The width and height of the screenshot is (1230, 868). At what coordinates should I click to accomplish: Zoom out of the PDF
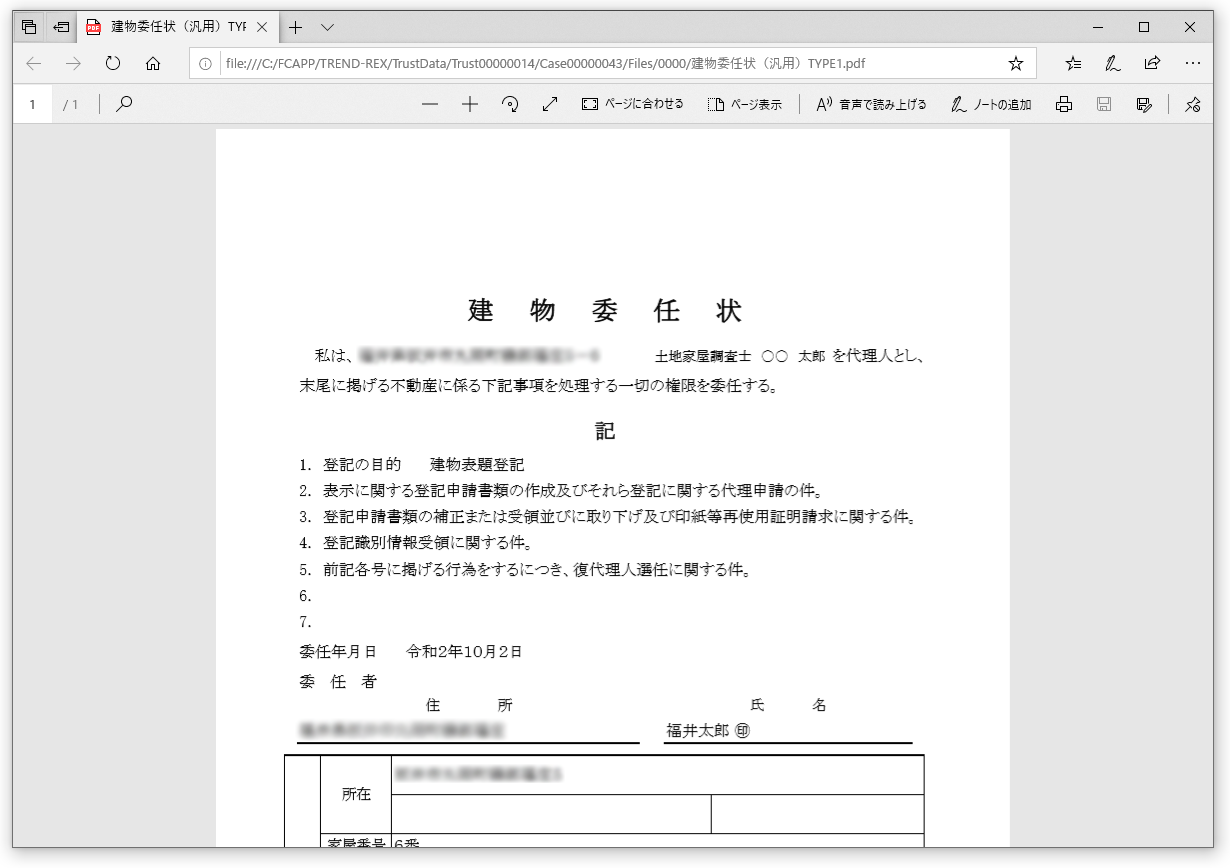430,104
